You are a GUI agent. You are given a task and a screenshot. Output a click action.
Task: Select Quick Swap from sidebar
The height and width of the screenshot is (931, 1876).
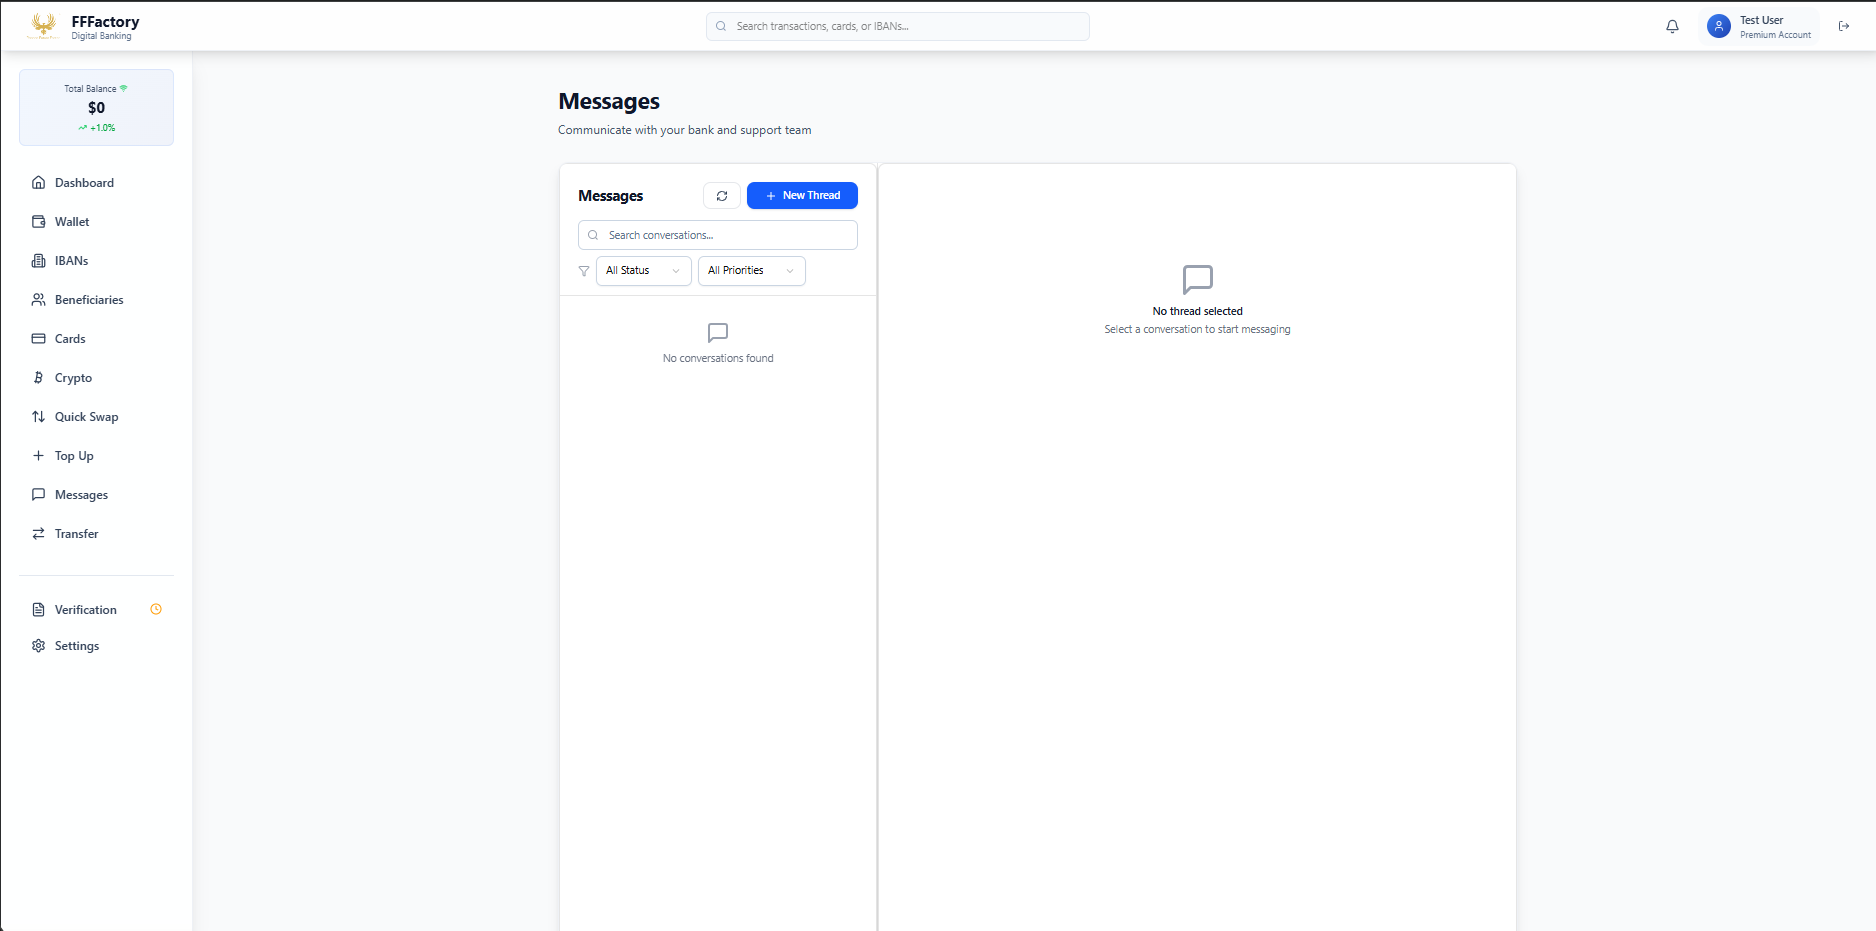(86, 417)
